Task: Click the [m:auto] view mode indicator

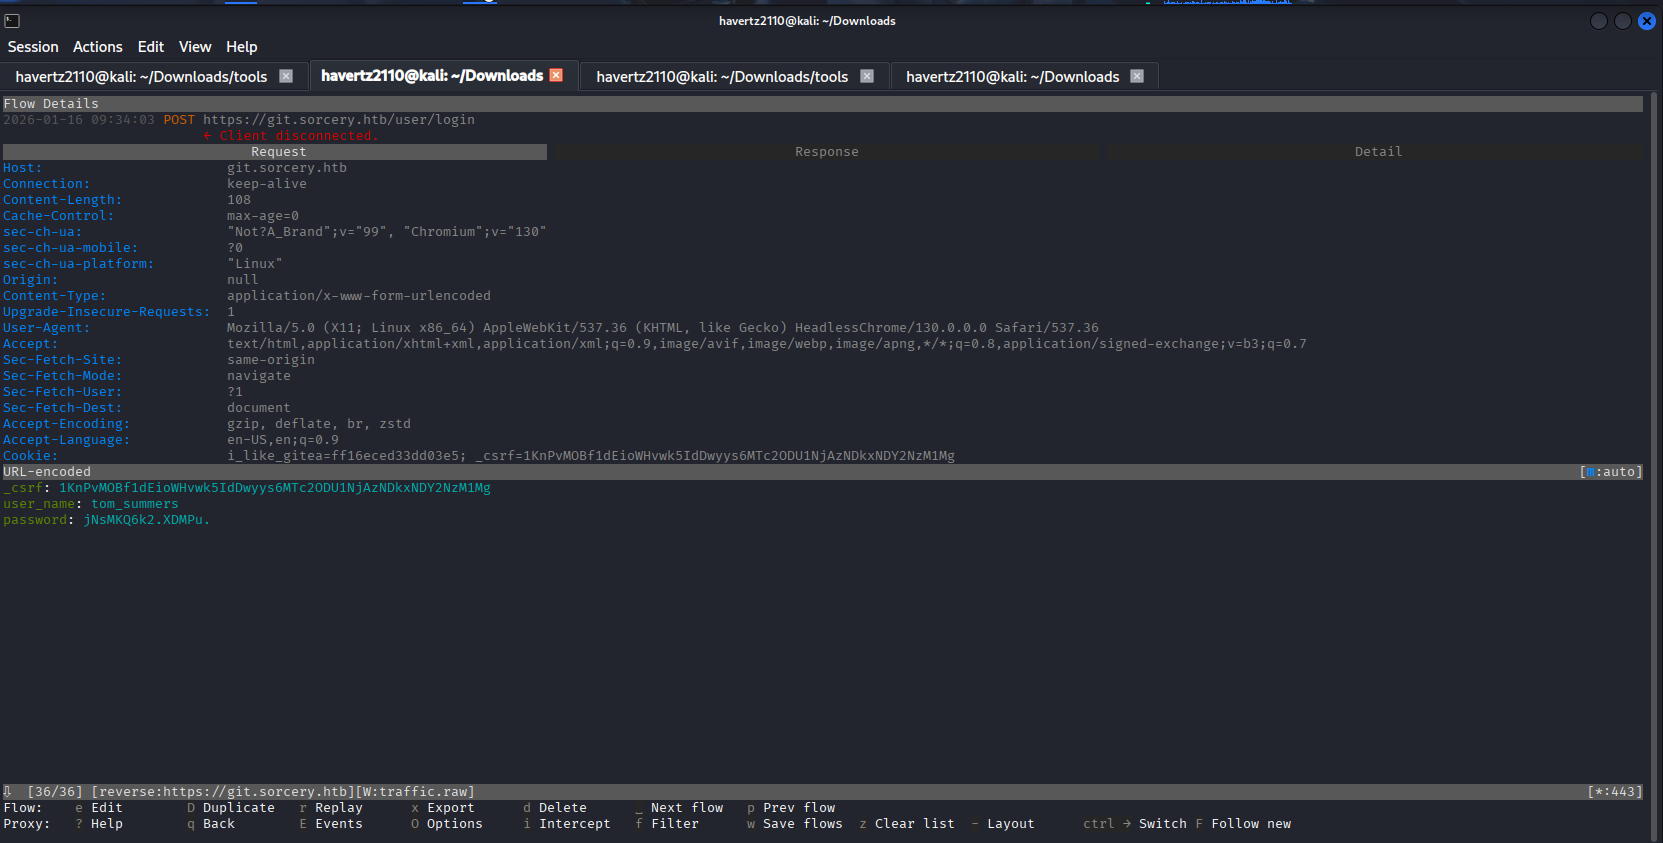Action: click(x=1610, y=472)
